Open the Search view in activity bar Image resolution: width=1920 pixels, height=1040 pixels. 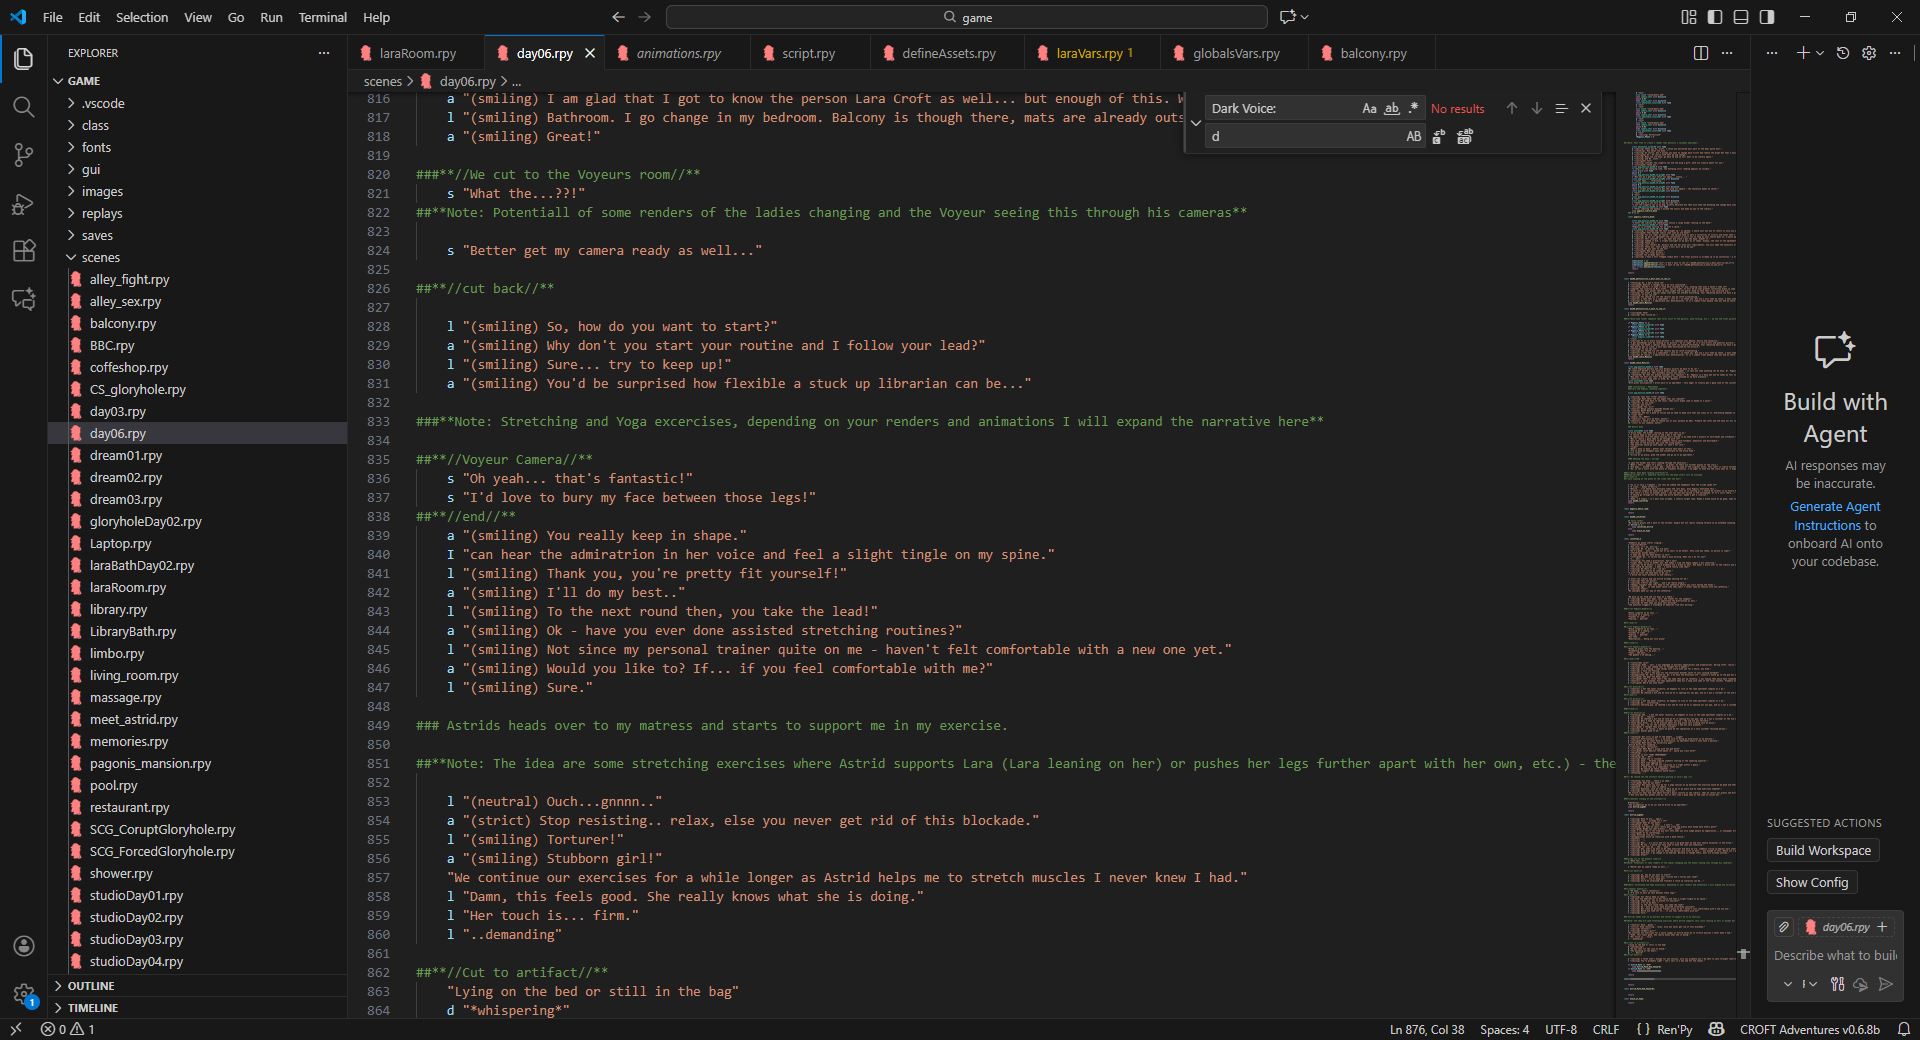tap(24, 107)
